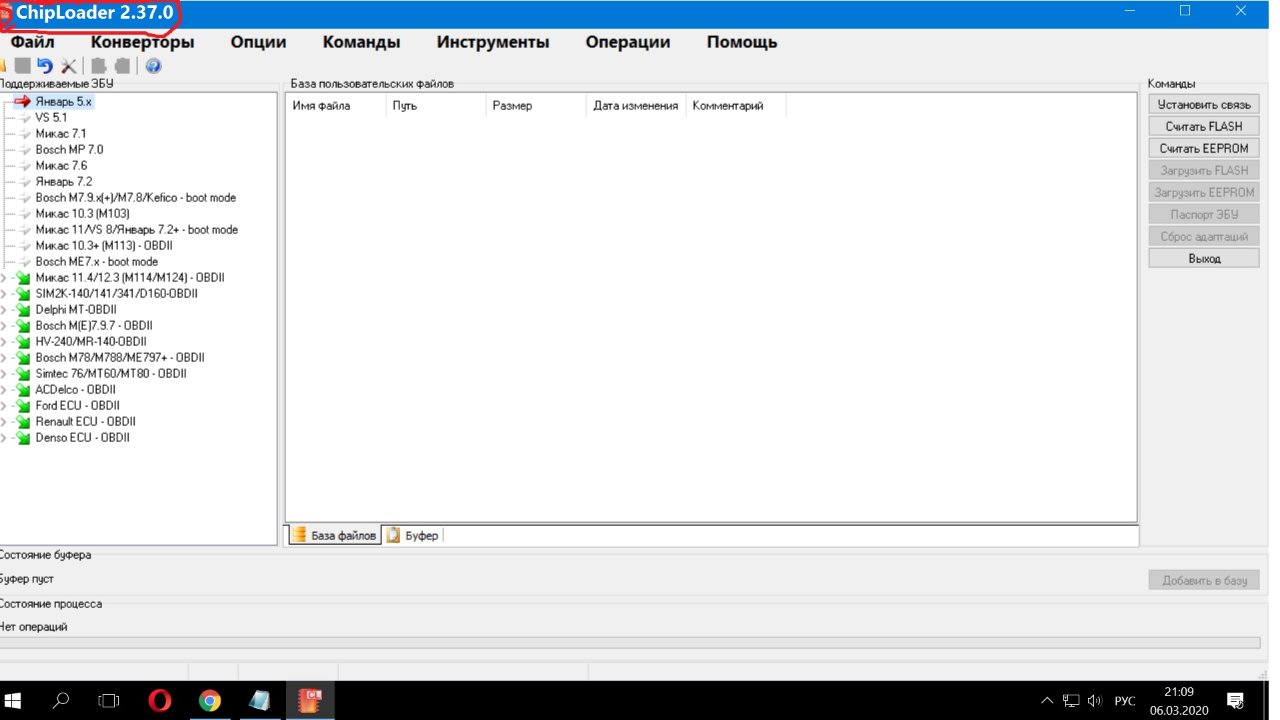Launch Google Chrome from the taskbar
The width and height of the screenshot is (1280, 720).
point(209,700)
